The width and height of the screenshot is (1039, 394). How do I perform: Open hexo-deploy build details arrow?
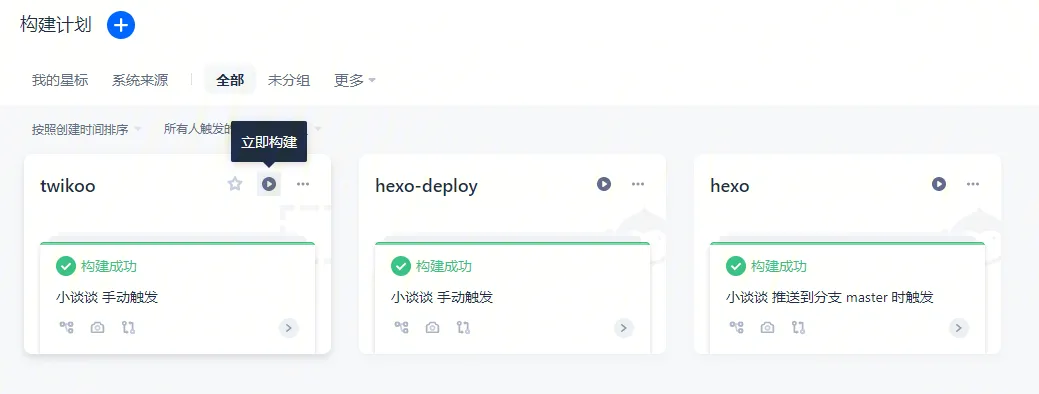pyautogui.click(x=624, y=328)
